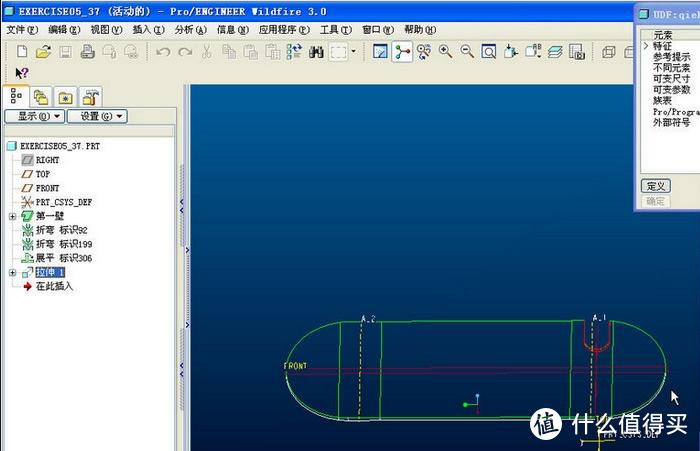Screen dimensions: 700x451
Task: Select the FRONT datum plane in tree
Action: pos(47,188)
